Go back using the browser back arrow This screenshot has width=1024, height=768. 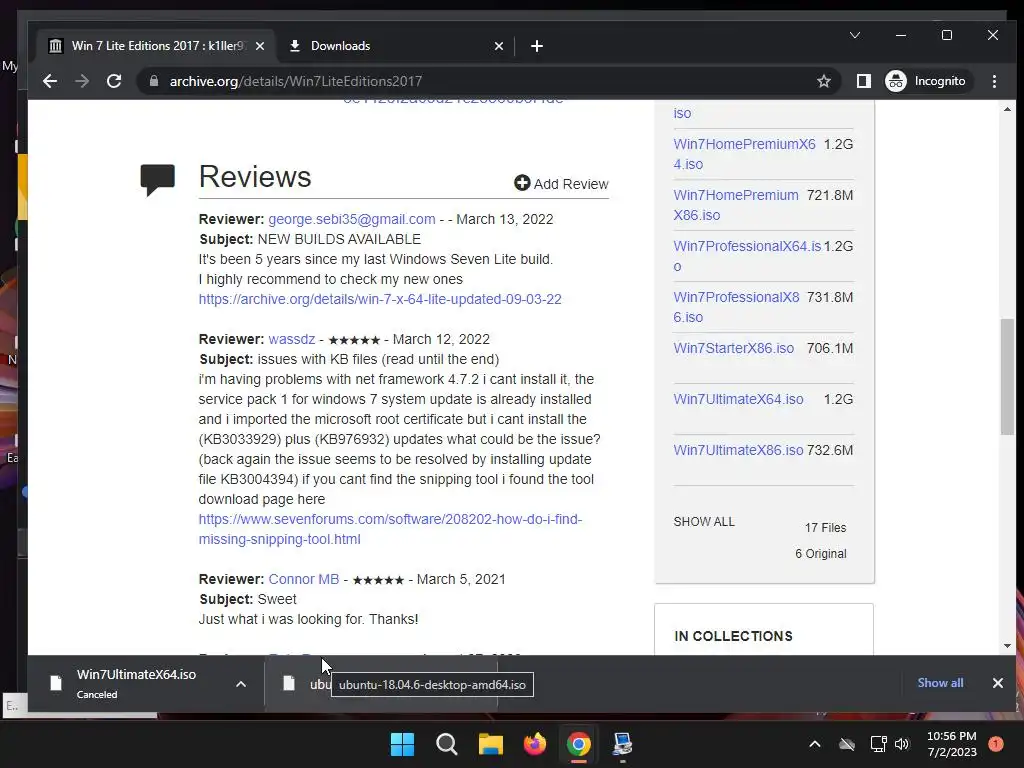coord(50,81)
